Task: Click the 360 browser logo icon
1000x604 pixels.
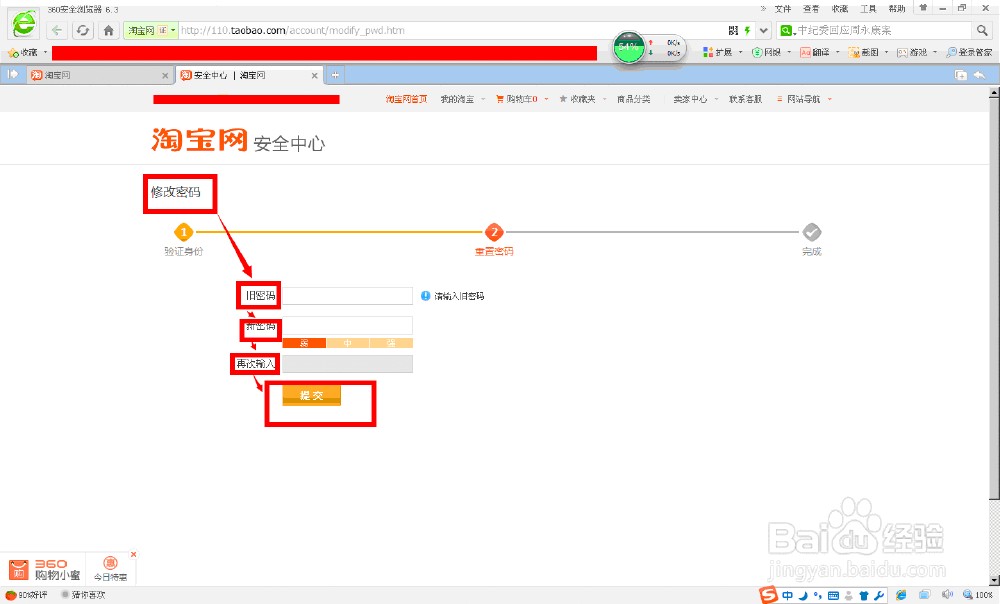Action: pos(24,24)
